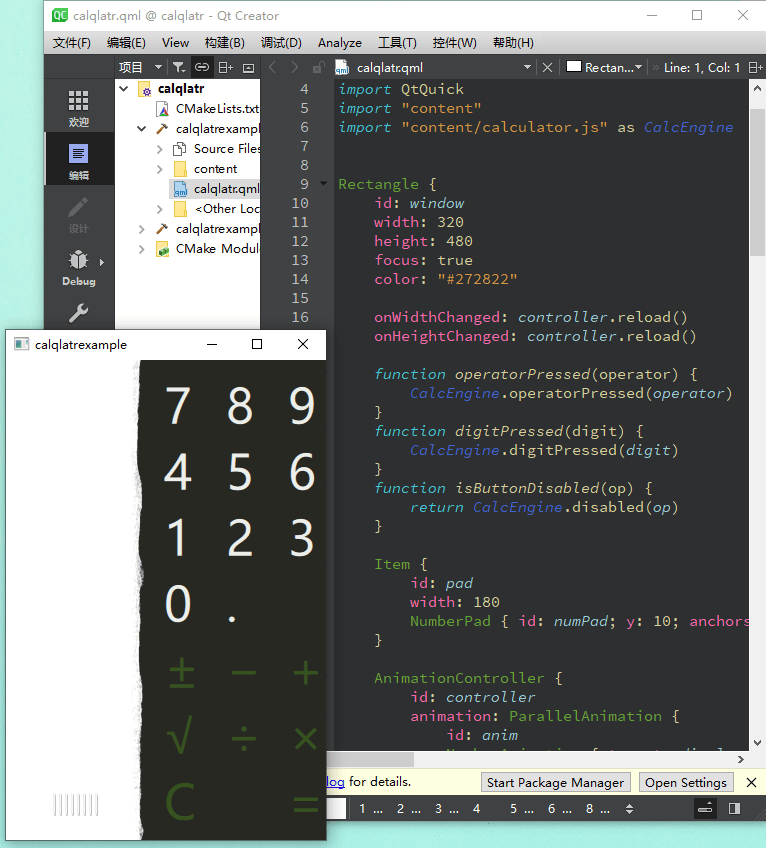Select calqlatr.qml in project tree

pyautogui.click(x=217, y=189)
